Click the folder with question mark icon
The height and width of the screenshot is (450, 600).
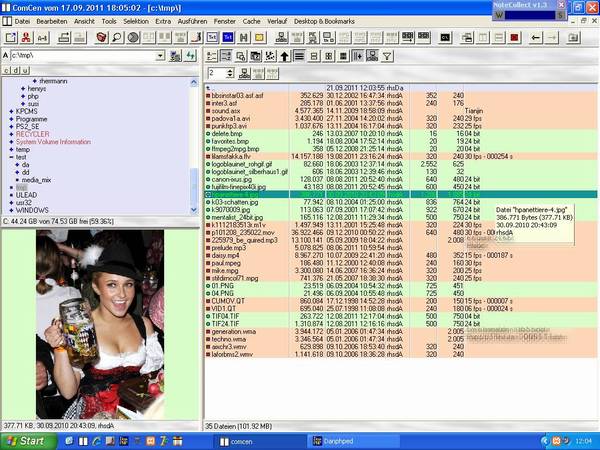256,57
